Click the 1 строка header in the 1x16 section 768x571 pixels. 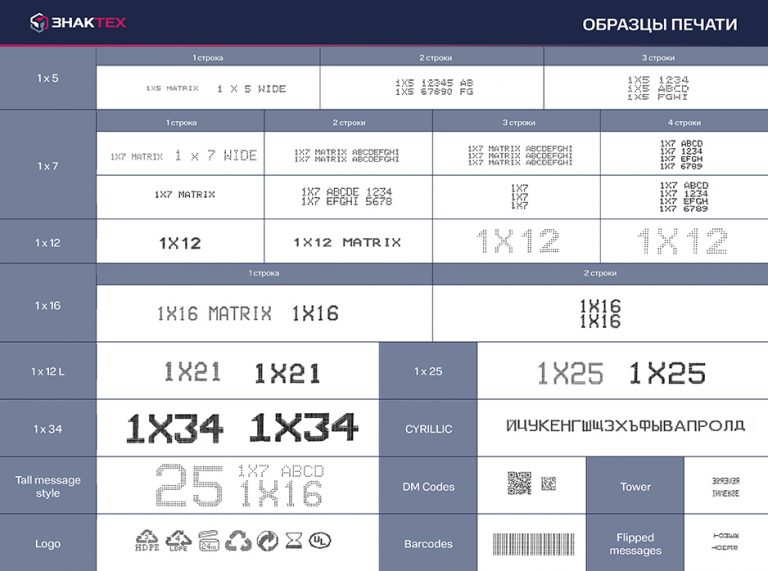click(264, 273)
